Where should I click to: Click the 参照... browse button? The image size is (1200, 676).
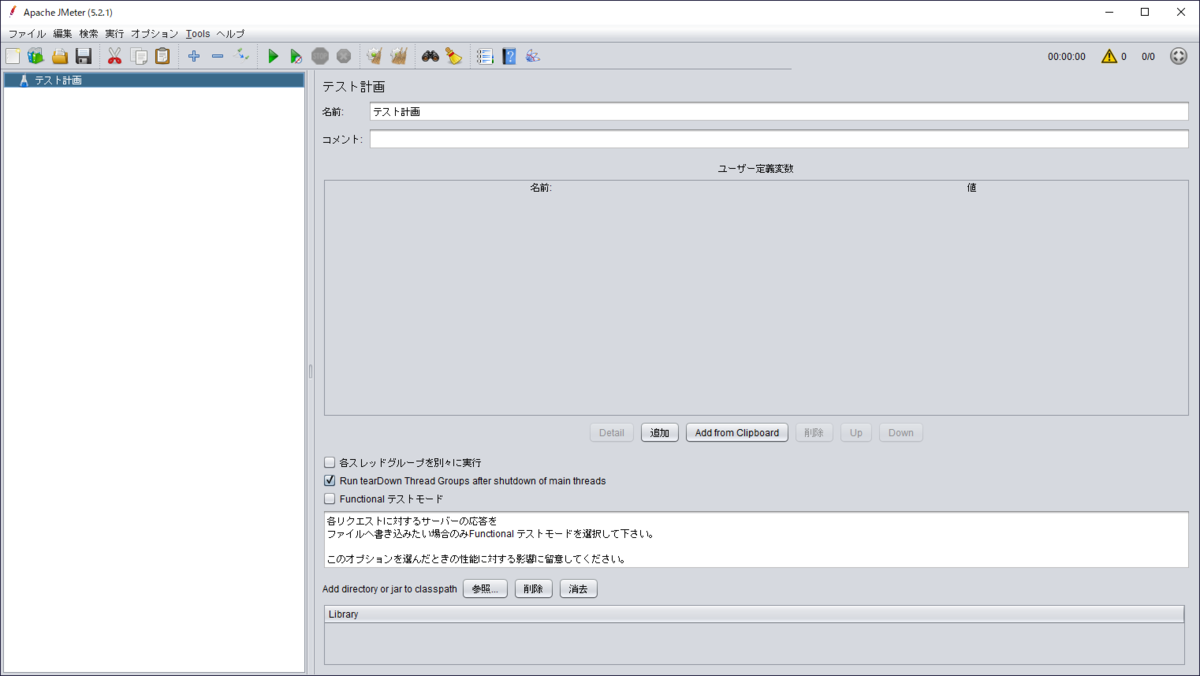485,589
